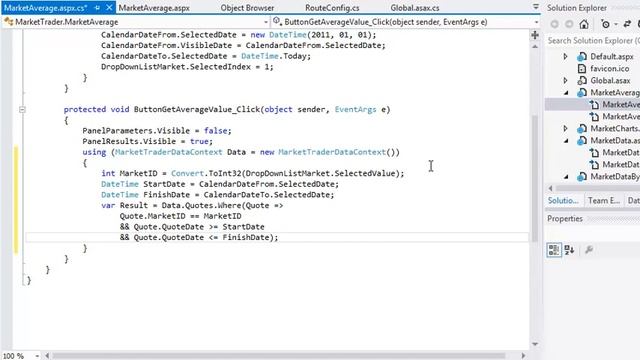This screenshot has height=360, width=640.
Task: Click Solution Explorer horizontal scroll left arrow
Action: [x=551, y=188]
